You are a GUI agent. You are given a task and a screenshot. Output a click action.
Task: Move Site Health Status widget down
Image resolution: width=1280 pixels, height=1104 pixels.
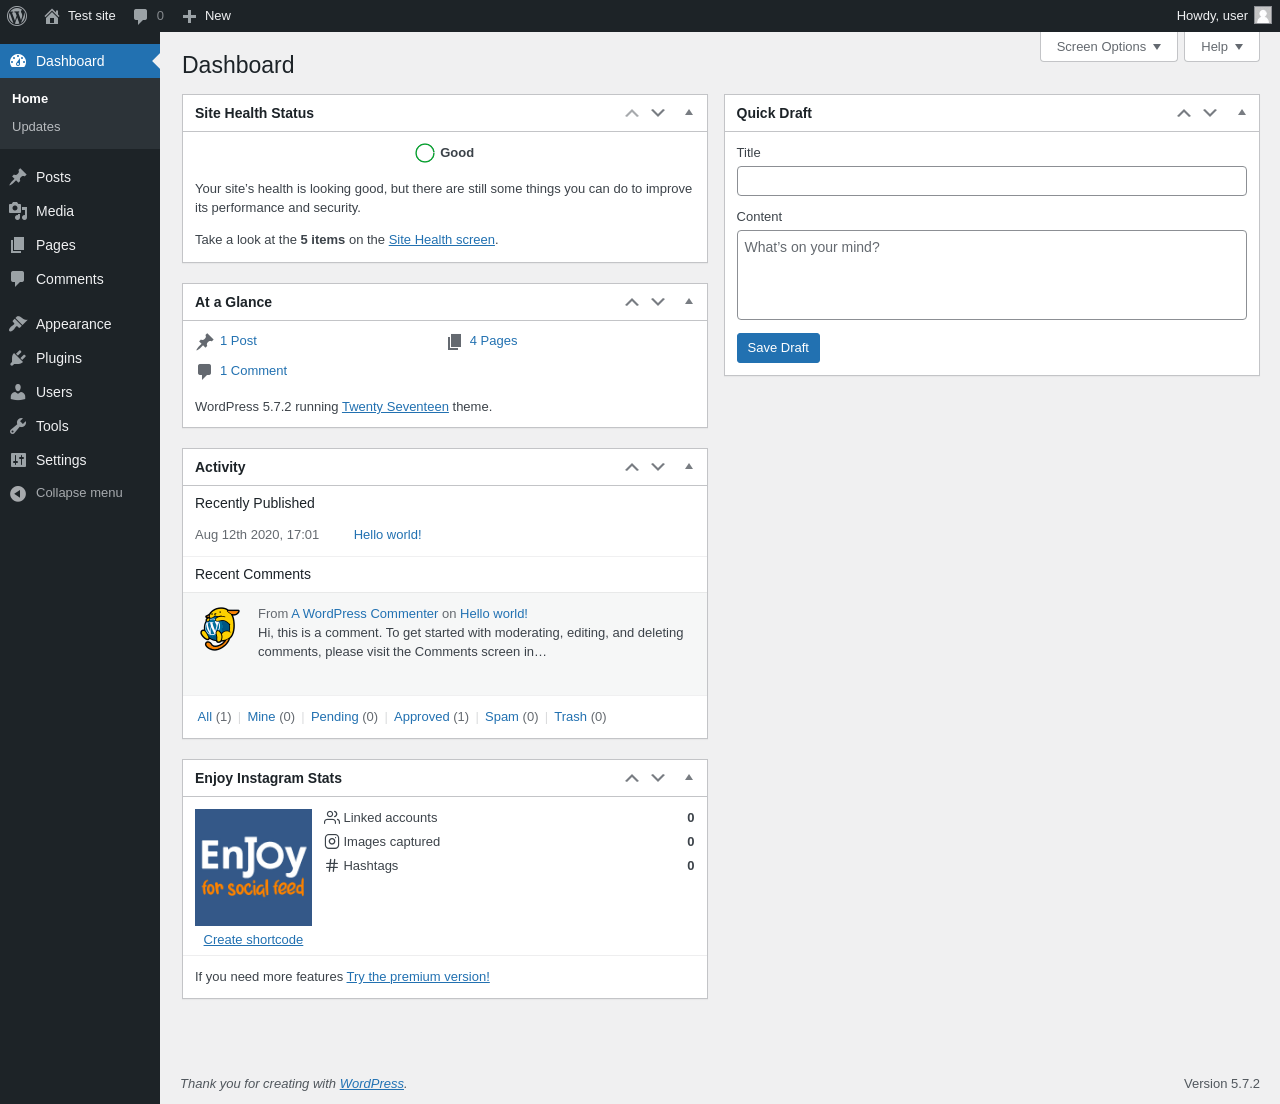tap(658, 113)
